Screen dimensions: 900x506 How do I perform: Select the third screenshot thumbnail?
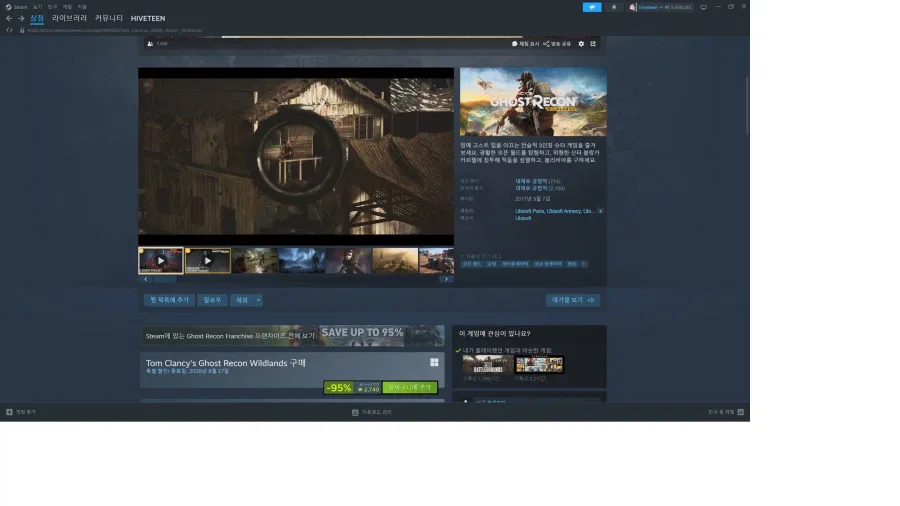pyautogui.click(x=255, y=260)
